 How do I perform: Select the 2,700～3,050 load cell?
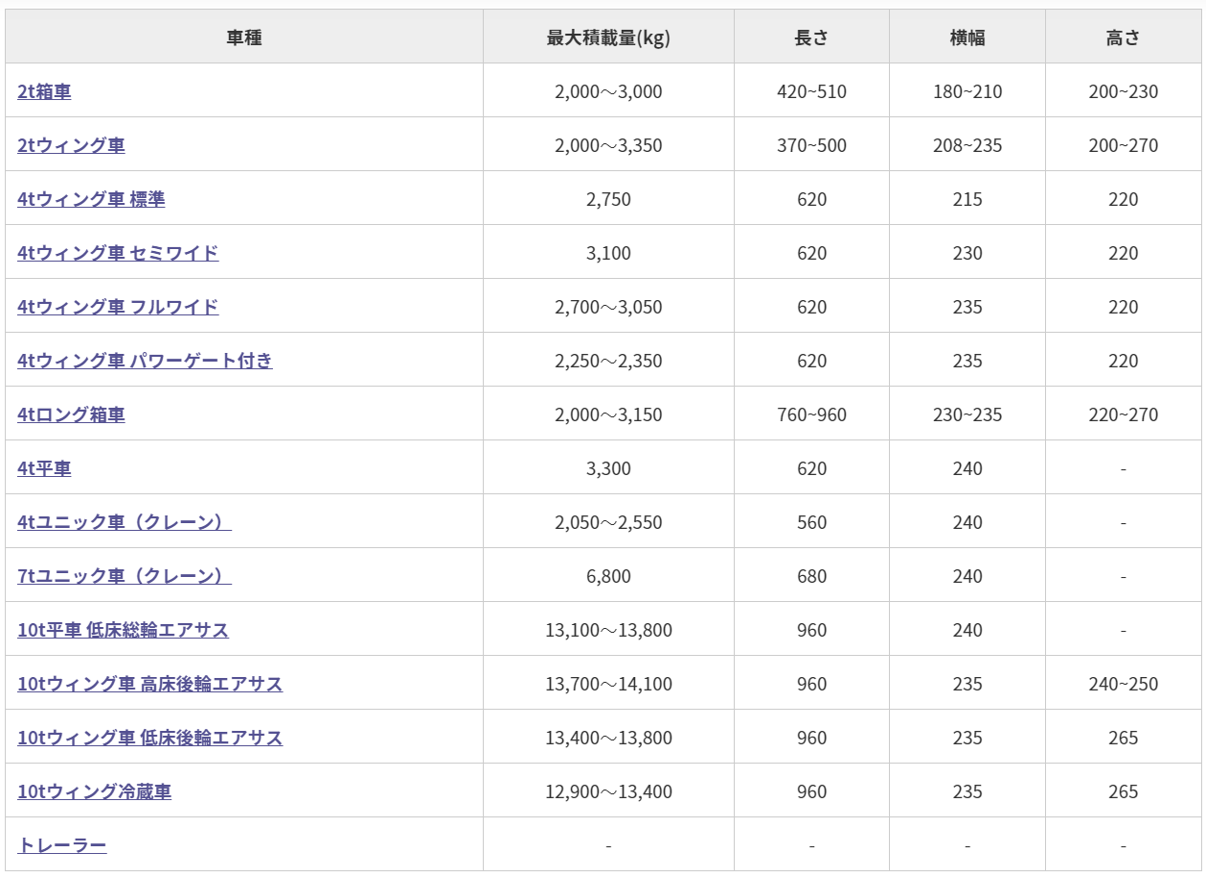pyautogui.click(x=608, y=307)
